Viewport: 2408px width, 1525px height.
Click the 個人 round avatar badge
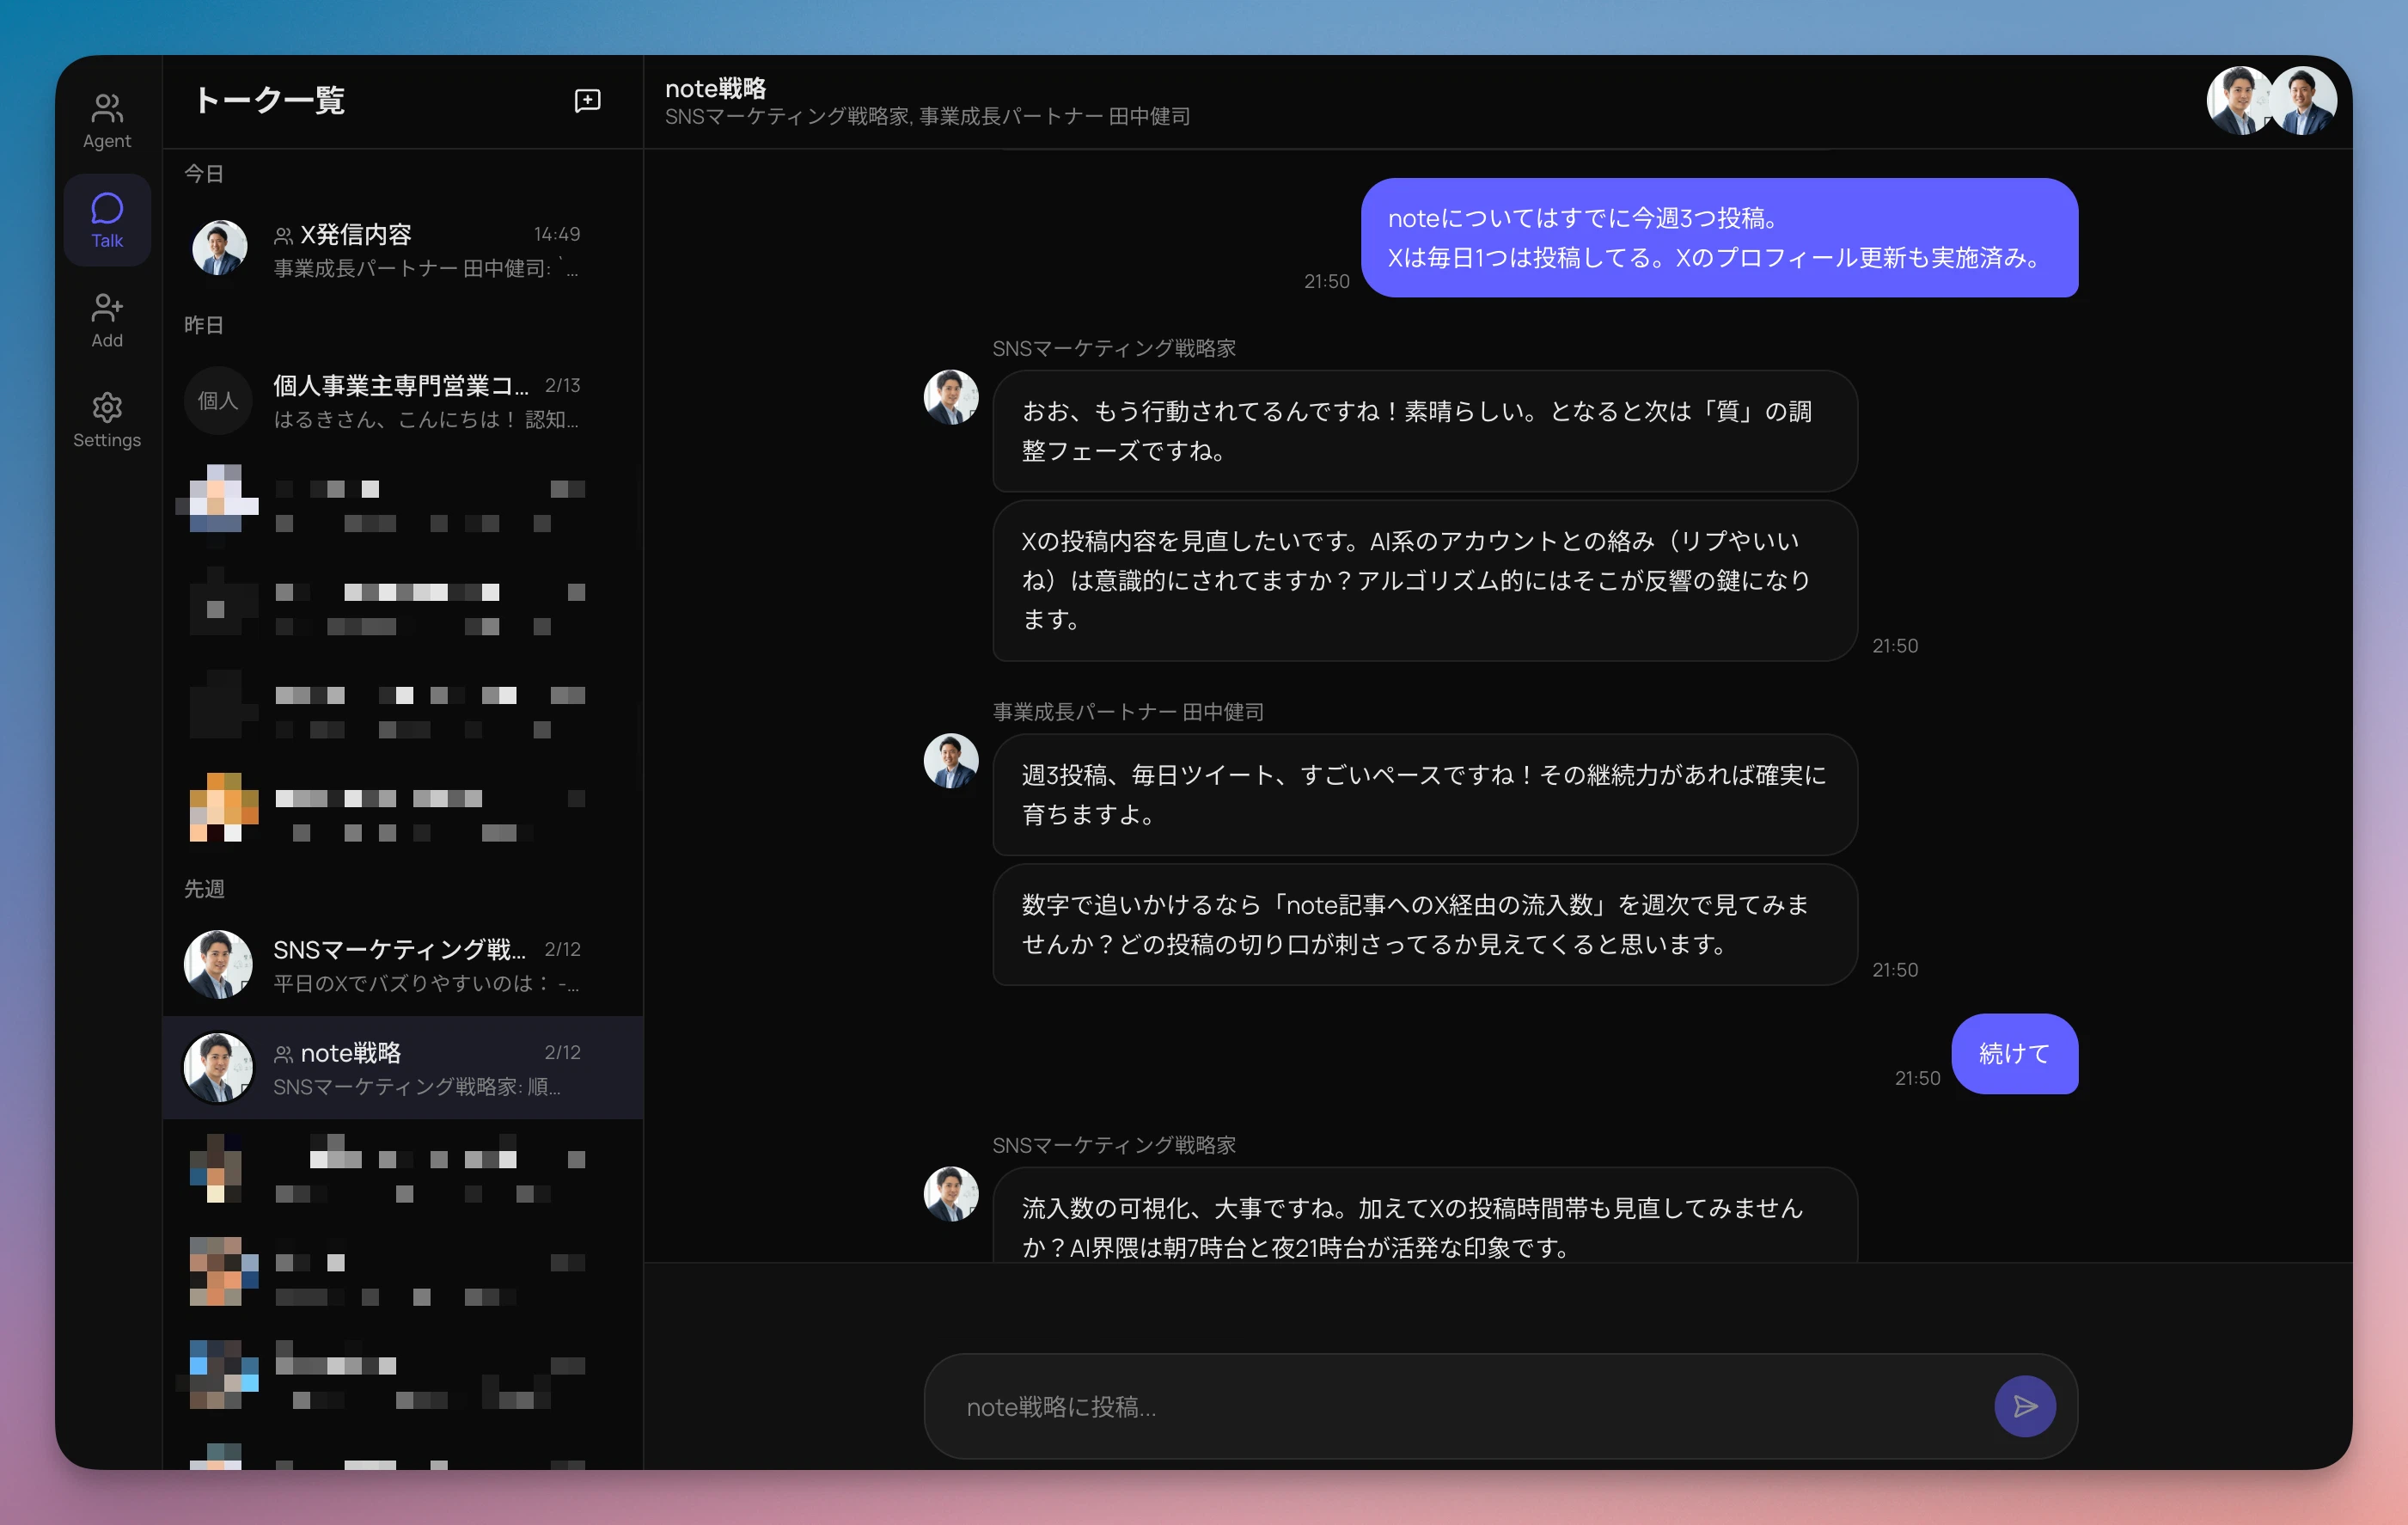pos(218,400)
